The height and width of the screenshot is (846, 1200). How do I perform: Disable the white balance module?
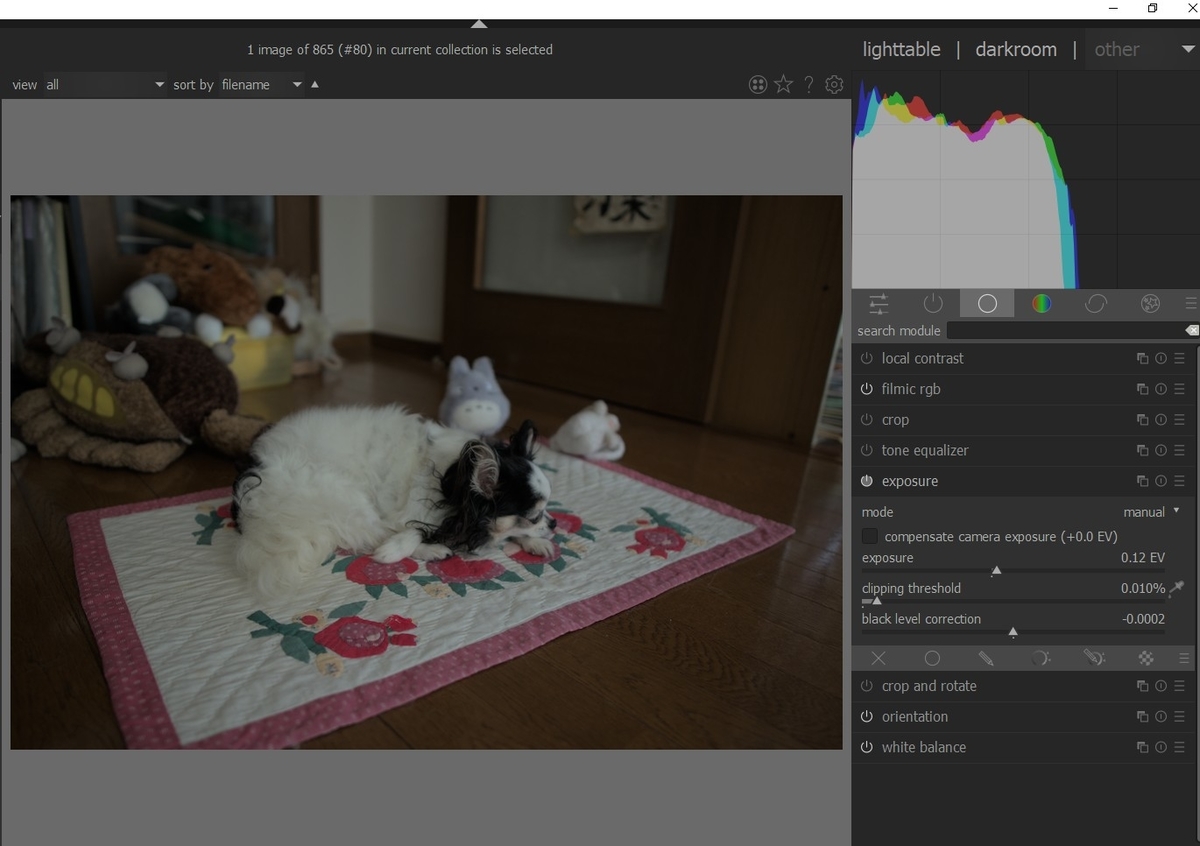867,747
